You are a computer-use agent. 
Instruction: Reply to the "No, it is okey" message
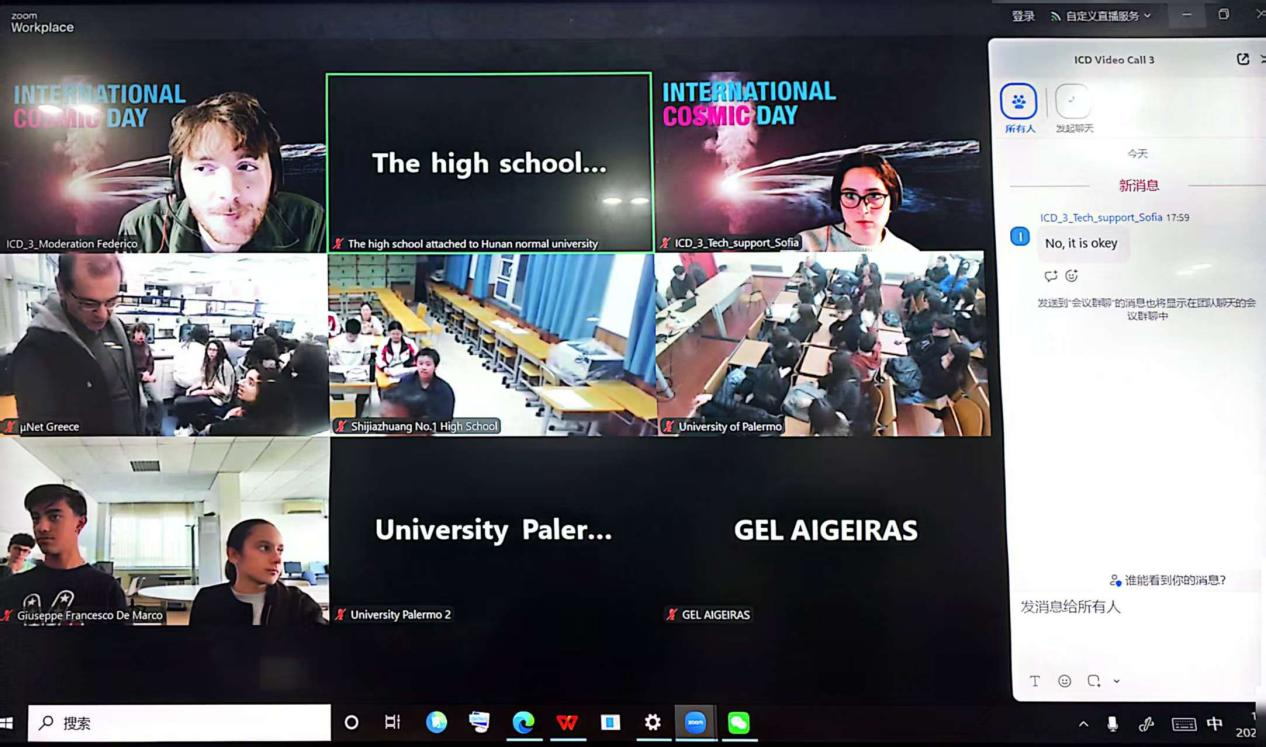point(1050,276)
